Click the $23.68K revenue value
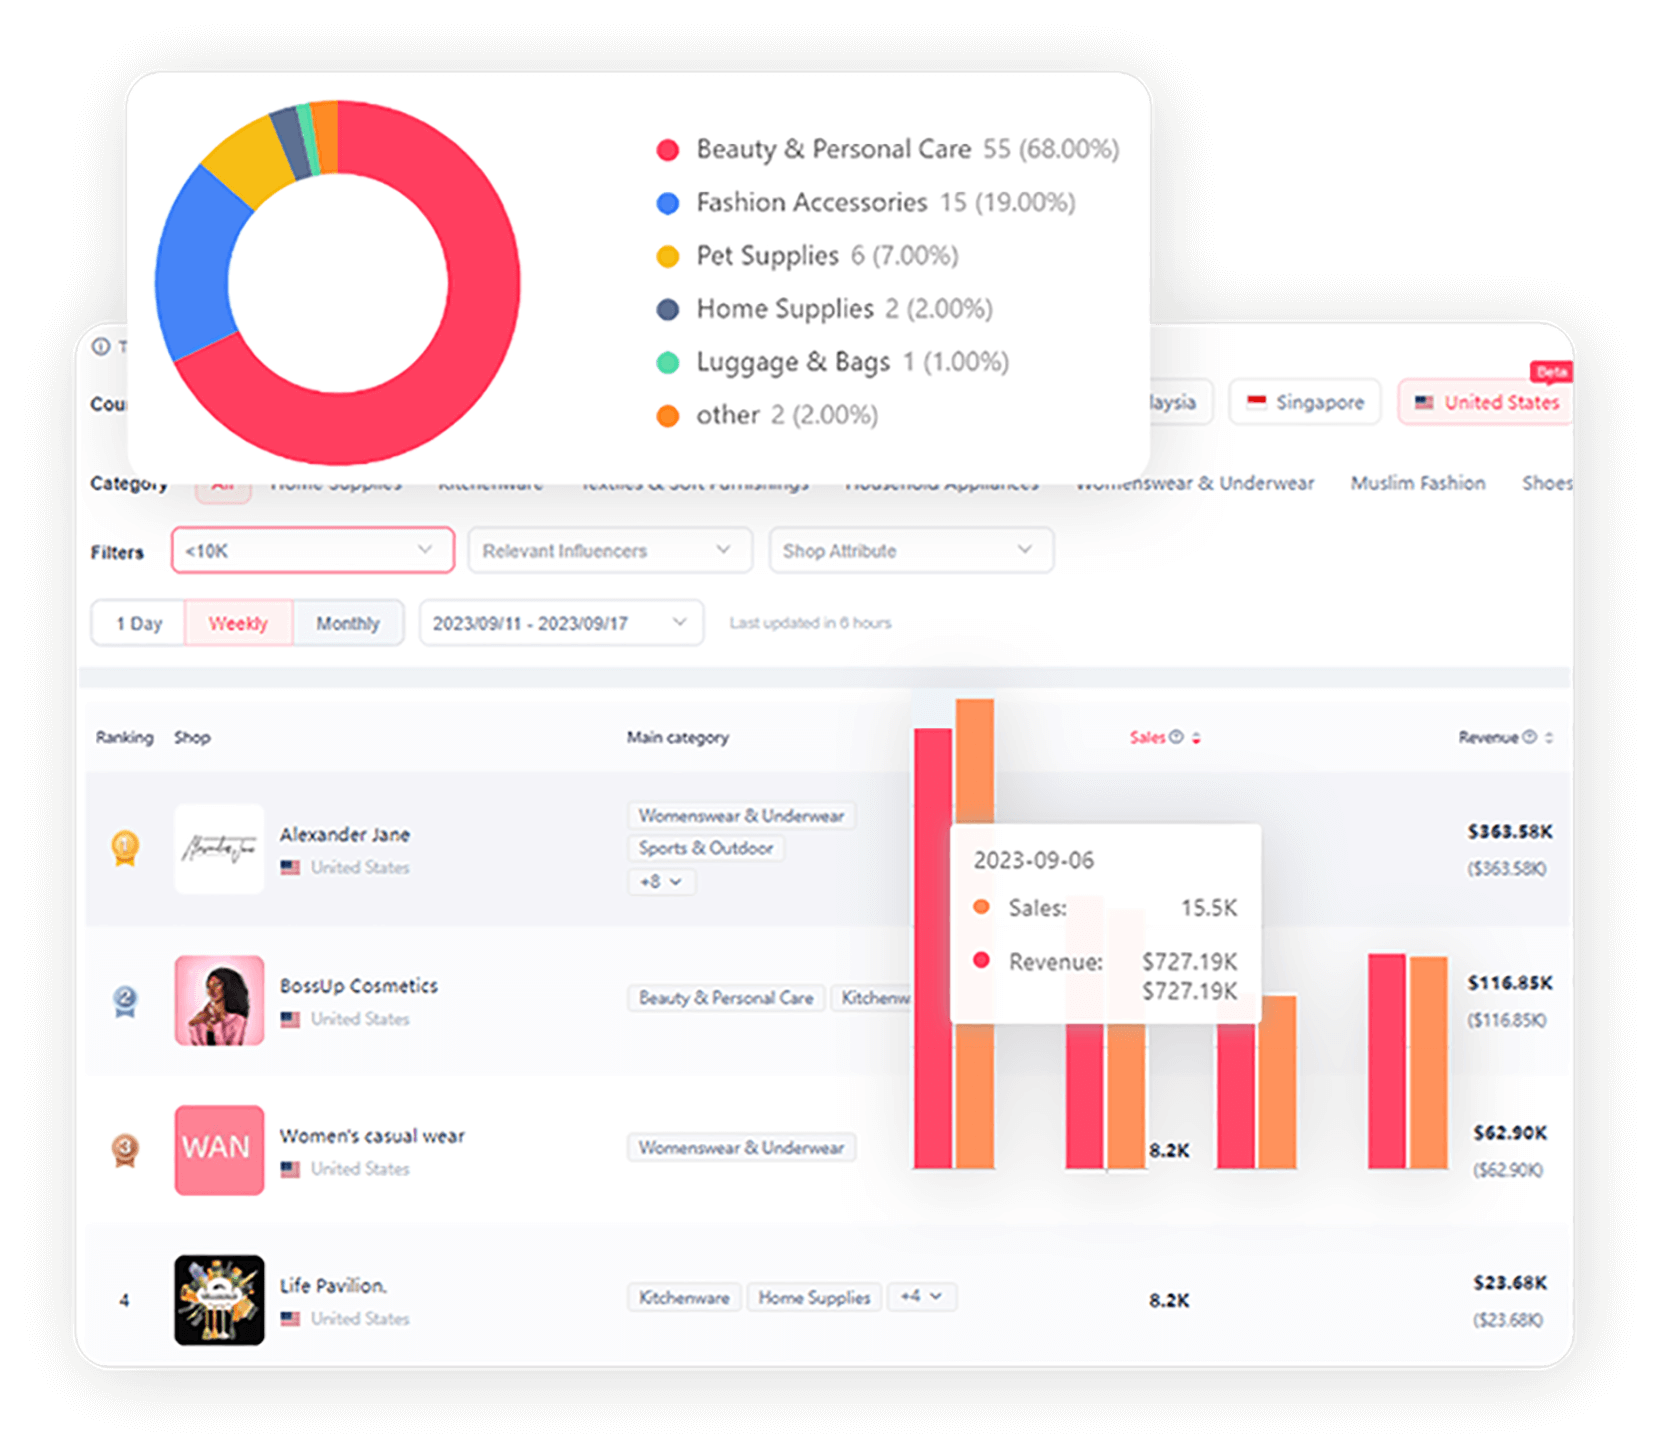 click(x=1510, y=1283)
